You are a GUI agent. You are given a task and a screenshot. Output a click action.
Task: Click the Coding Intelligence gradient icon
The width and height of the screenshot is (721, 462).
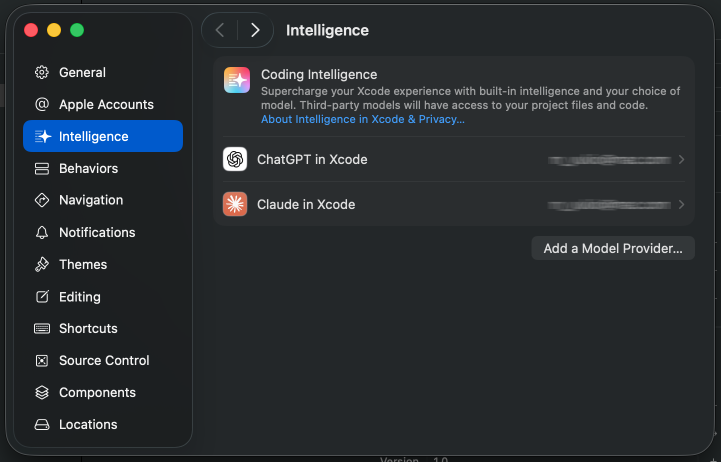point(237,80)
